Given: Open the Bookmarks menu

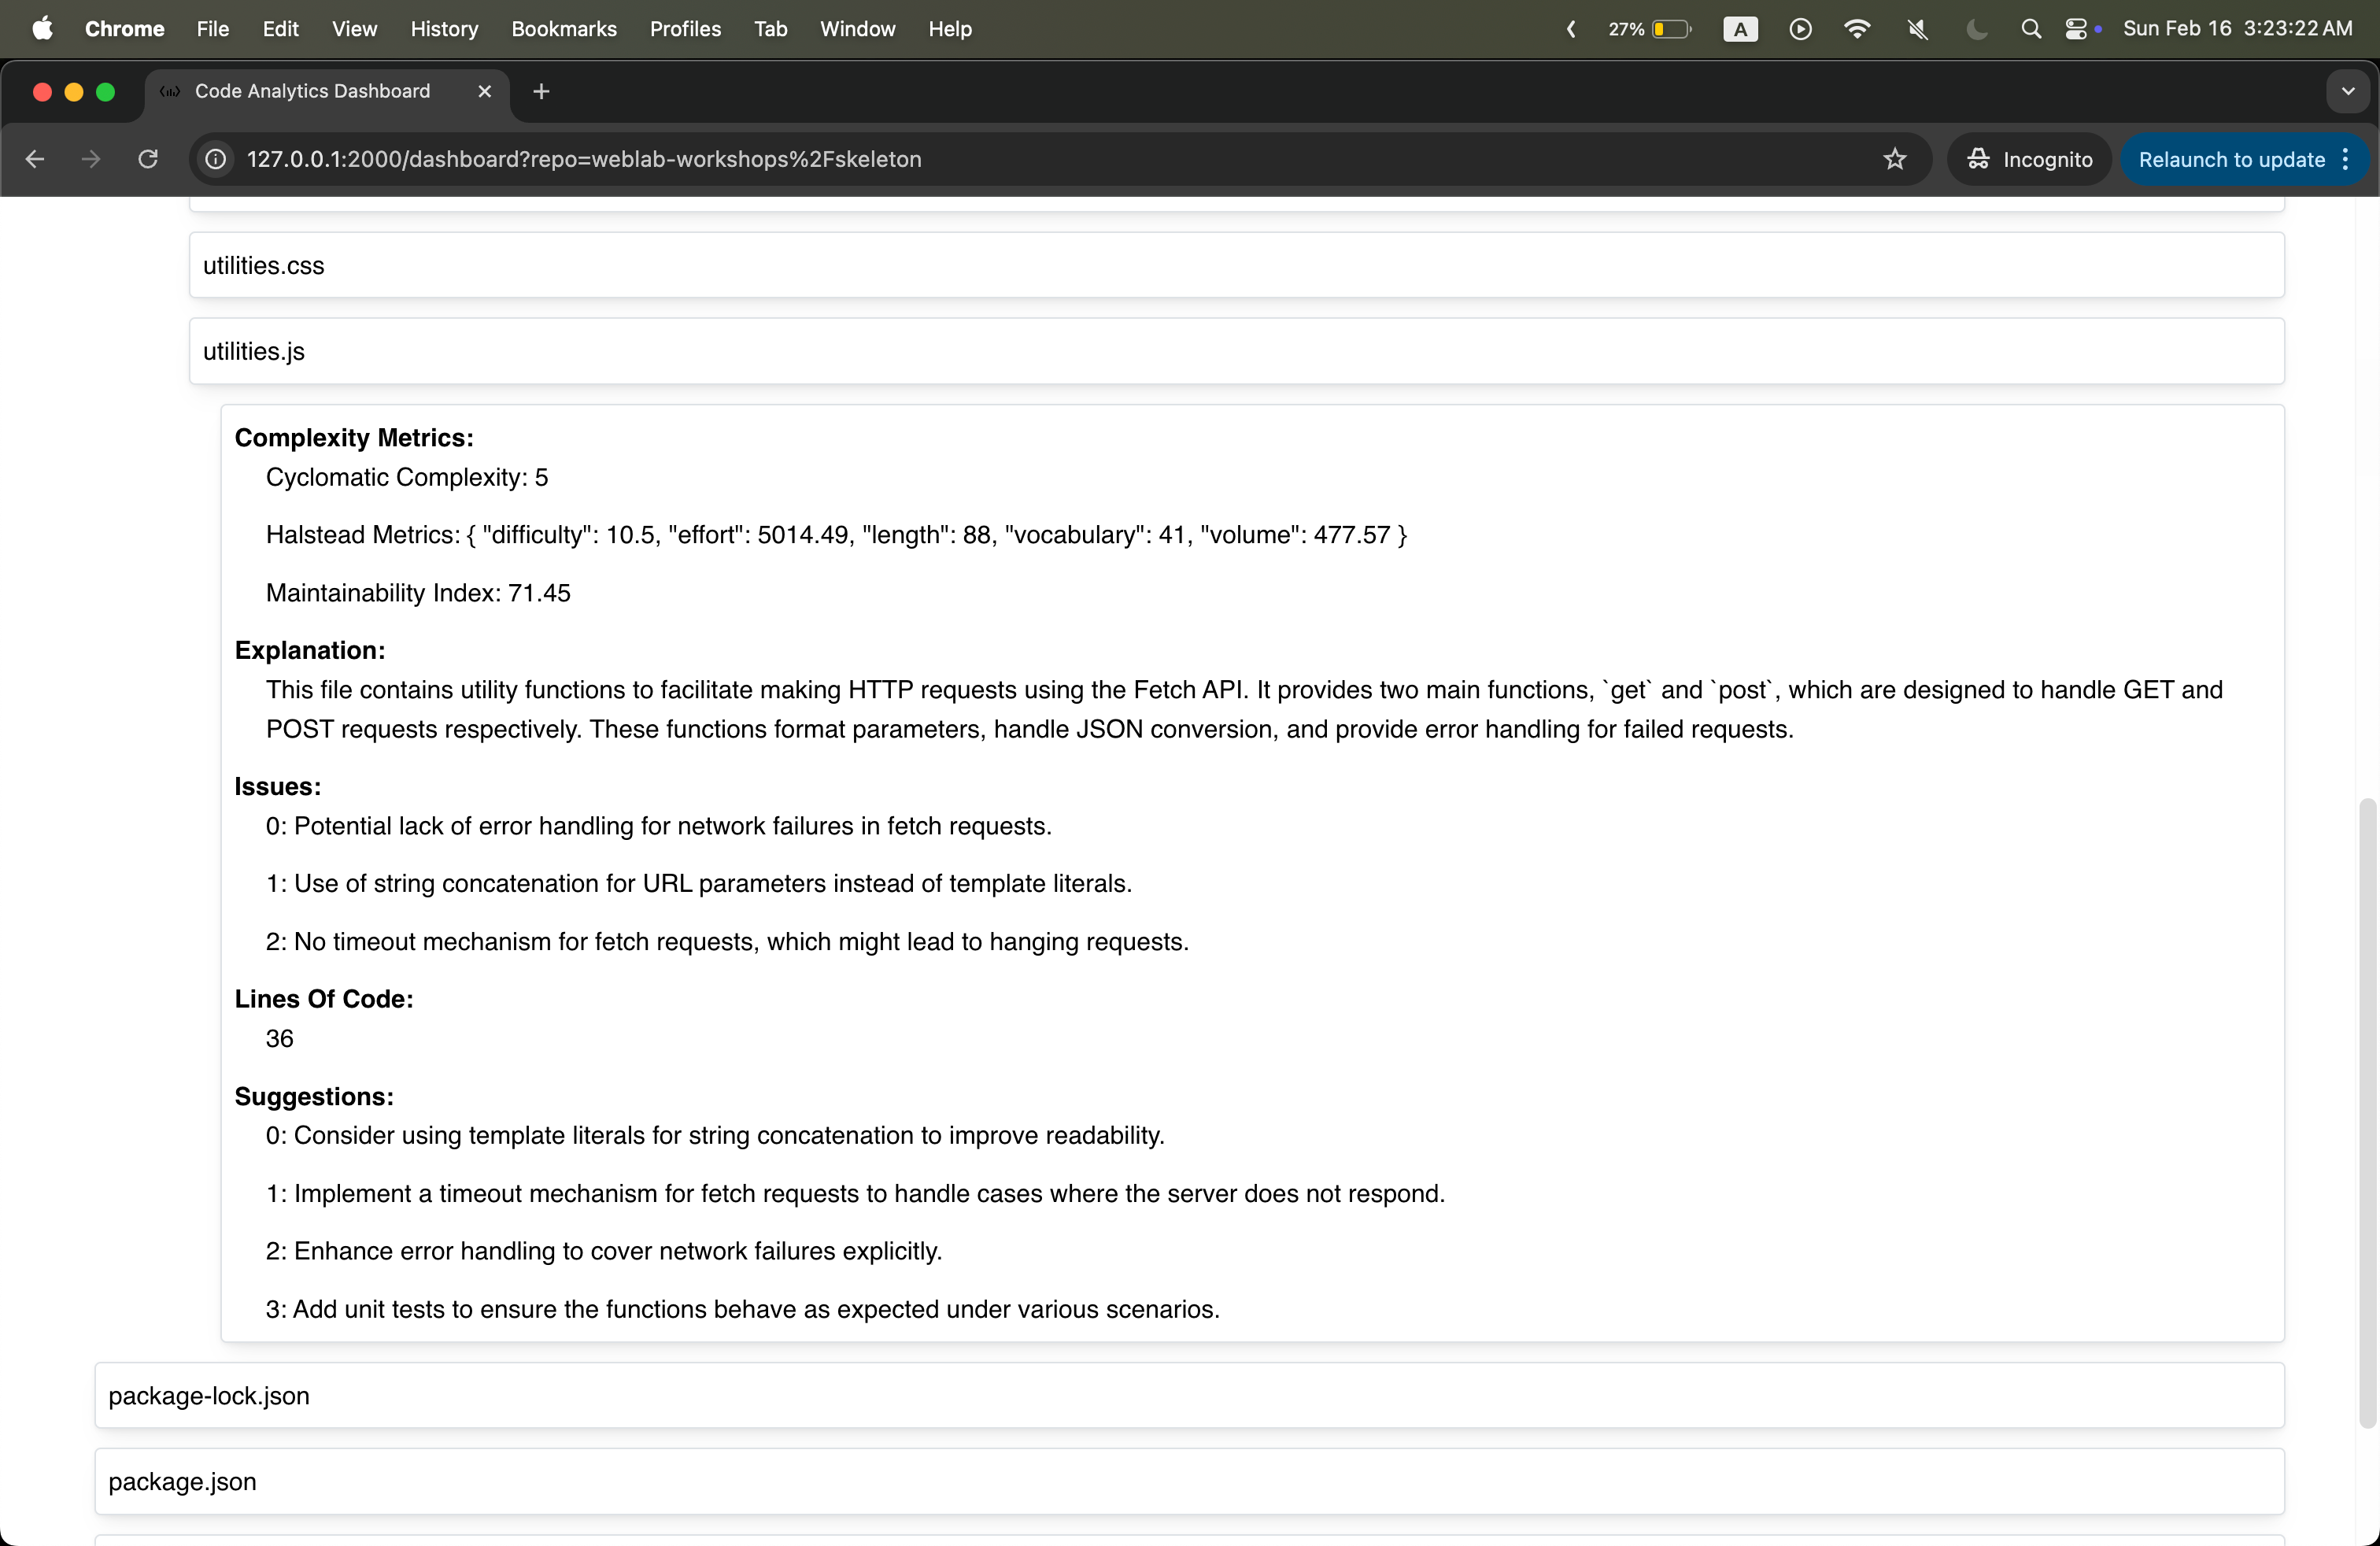Looking at the screenshot, I should [x=563, y=29].
